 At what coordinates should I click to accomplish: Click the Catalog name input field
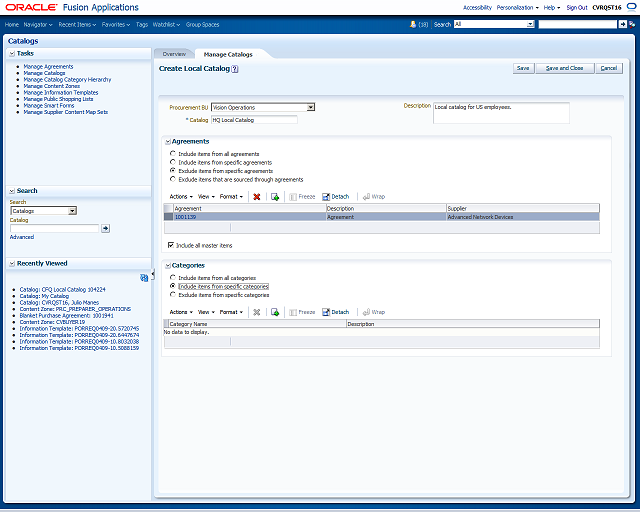(x=254, y=120)
